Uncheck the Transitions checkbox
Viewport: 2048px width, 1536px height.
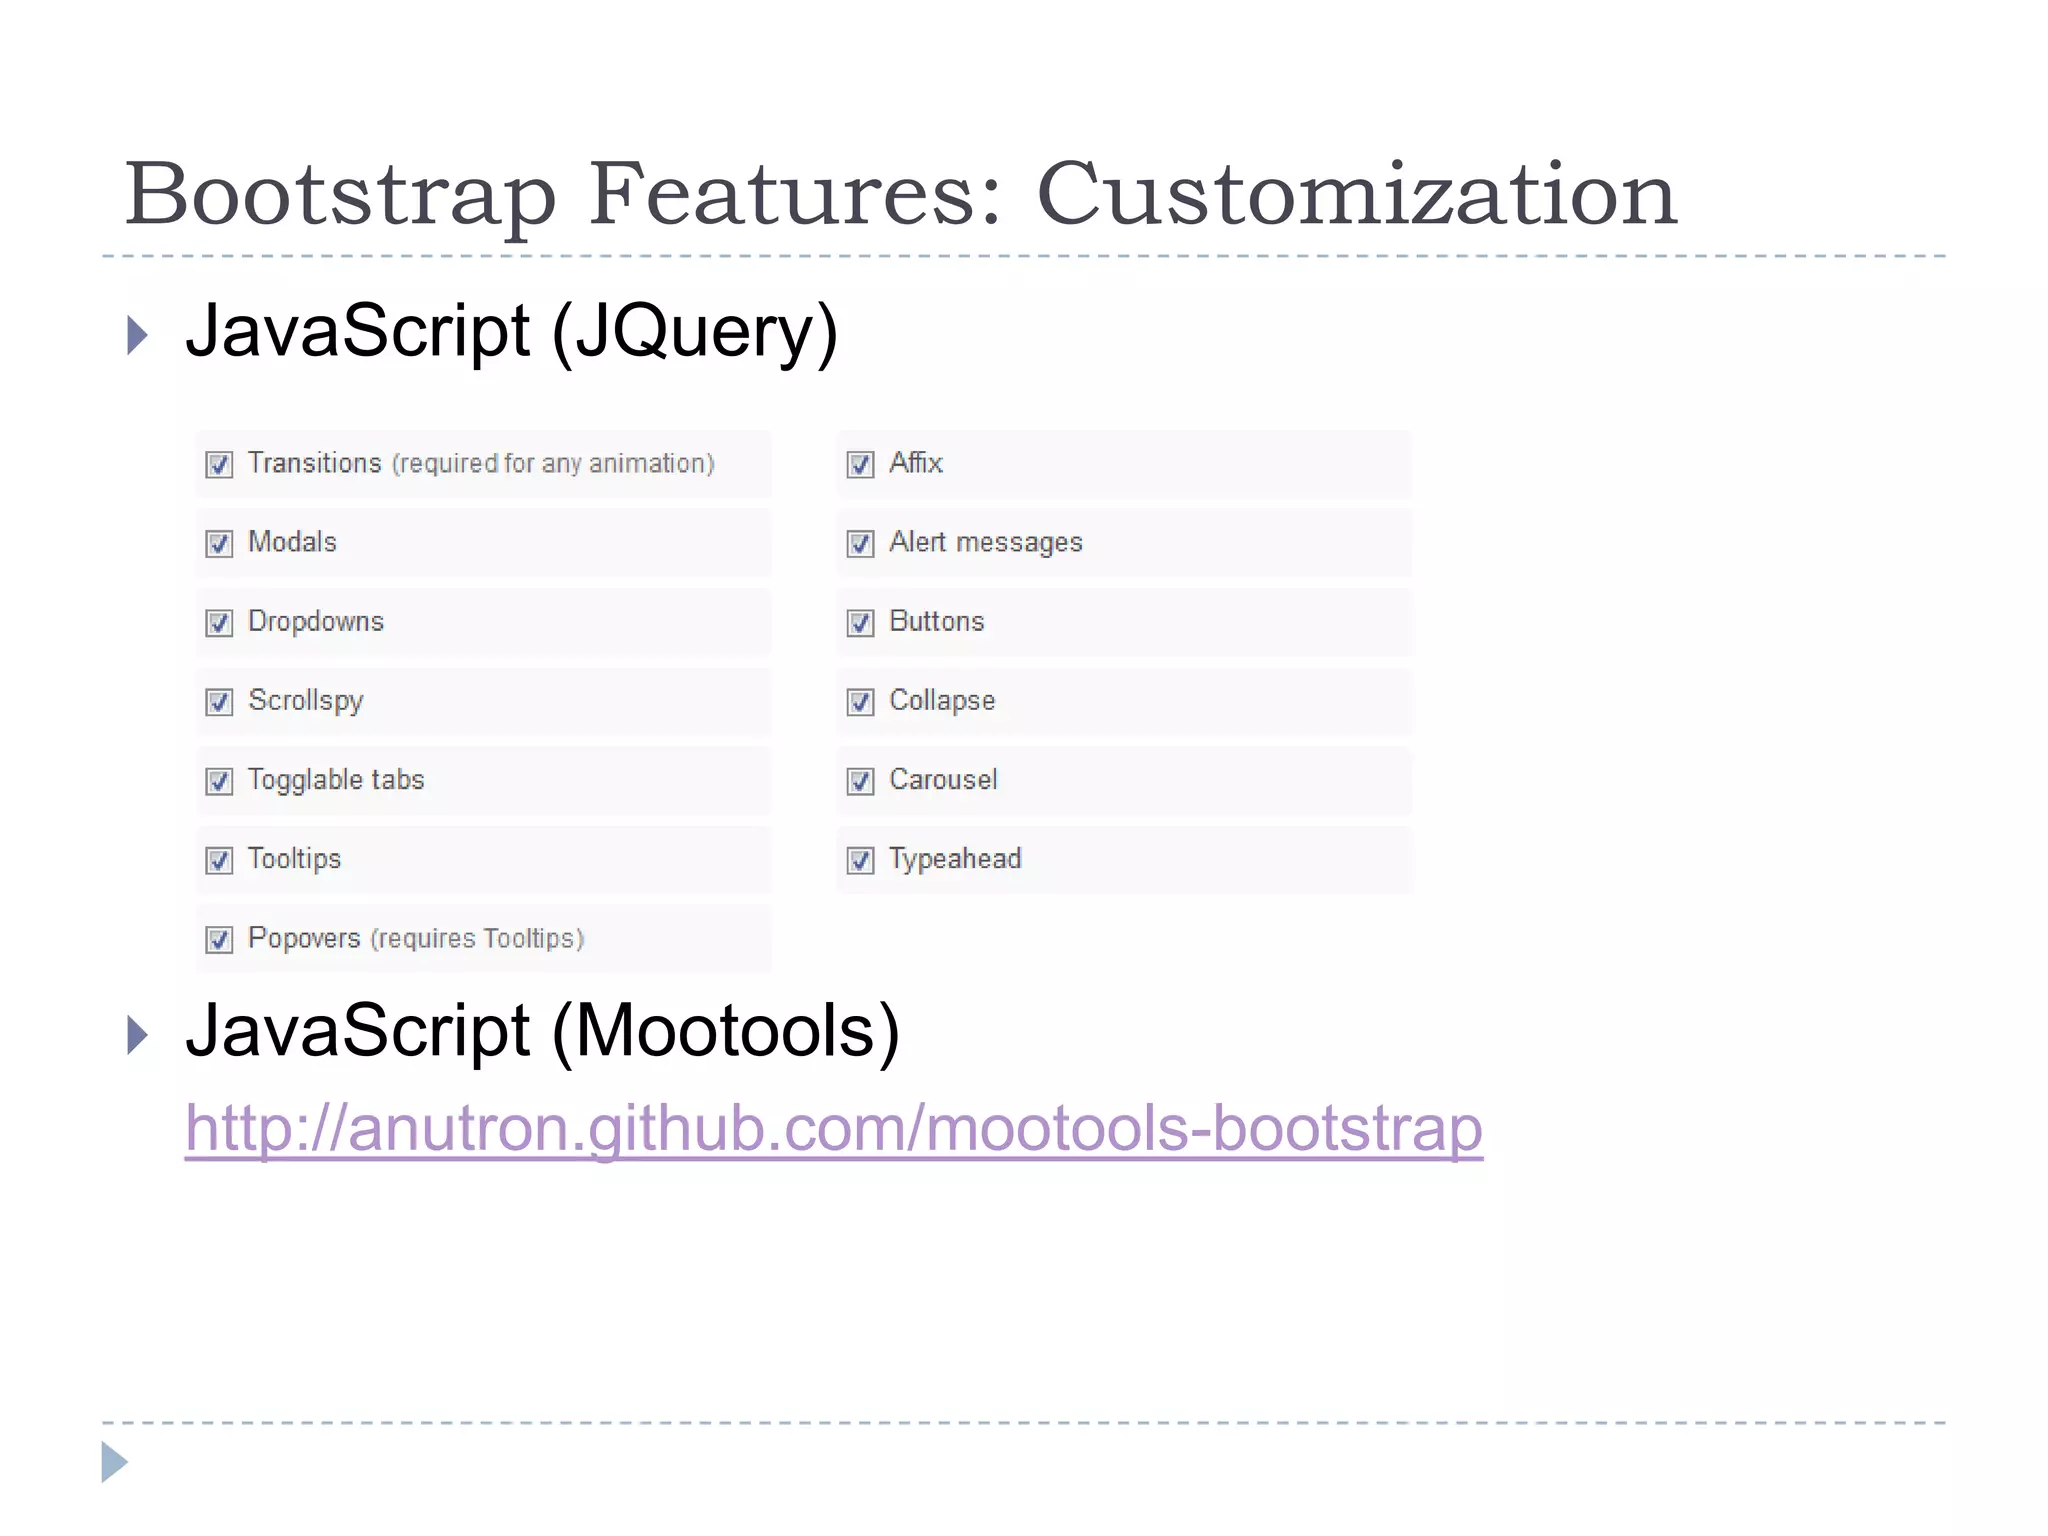pos(219,464)
